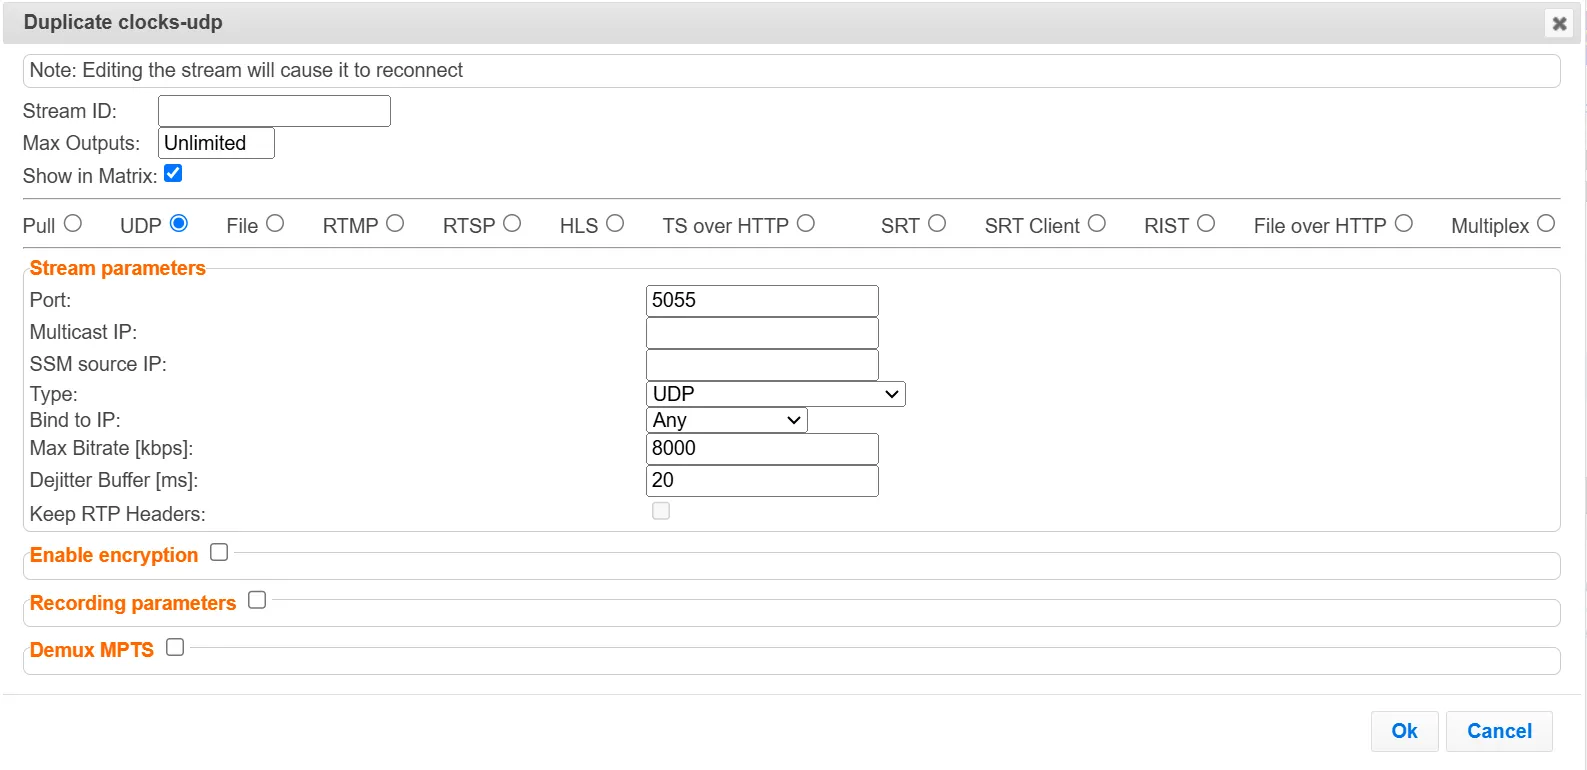Select the RTMP radio button
1587x770 pixels.
coord(395,224)
